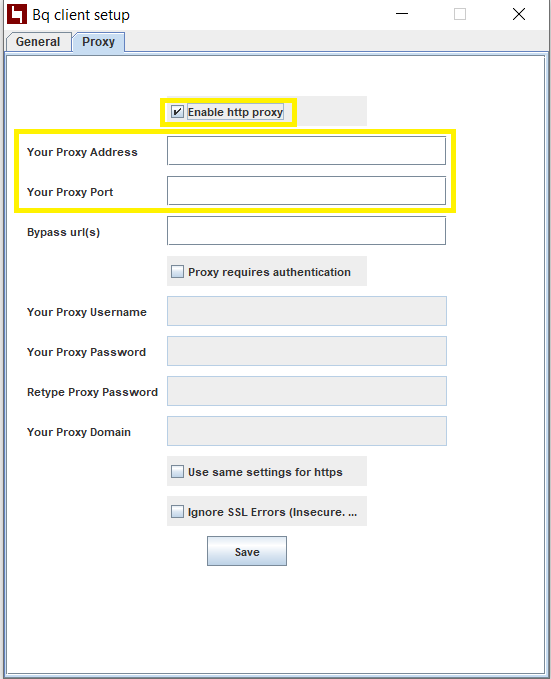The image size is (551, 679).
Task: Minimize the Bq client setup window
Action: pos(402,14)
